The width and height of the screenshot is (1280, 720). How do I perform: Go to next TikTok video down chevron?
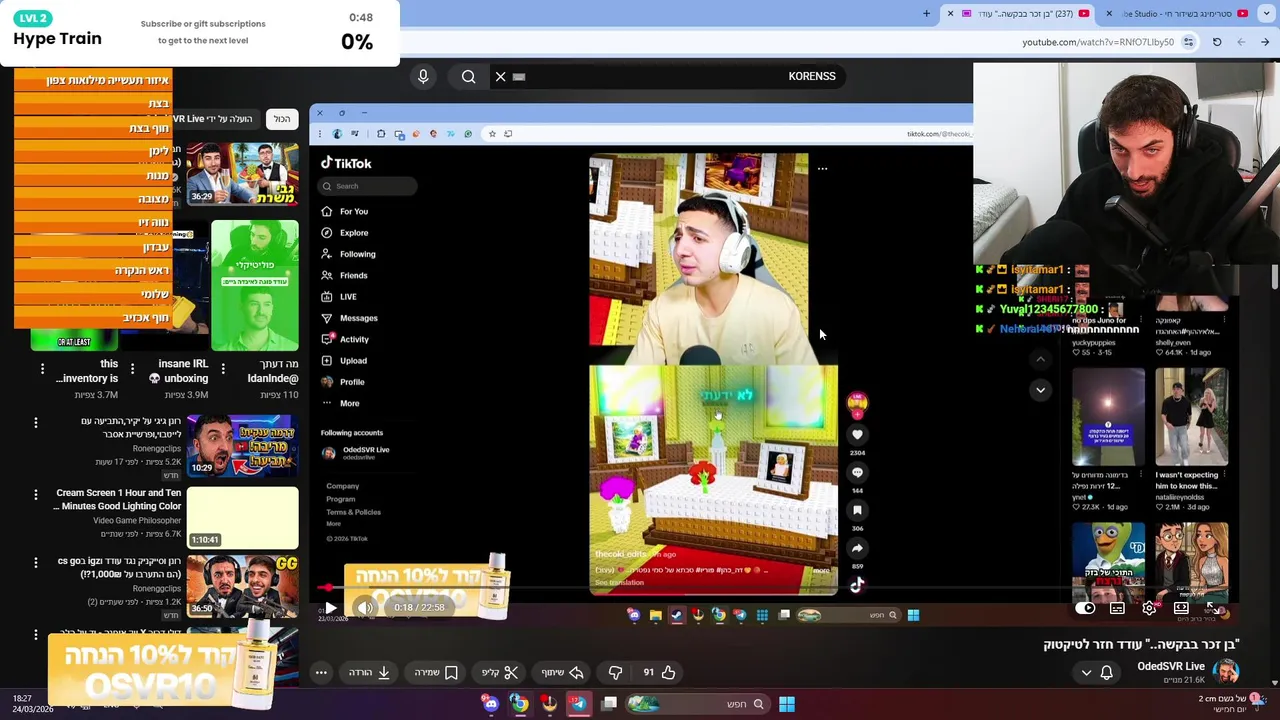1040,390
